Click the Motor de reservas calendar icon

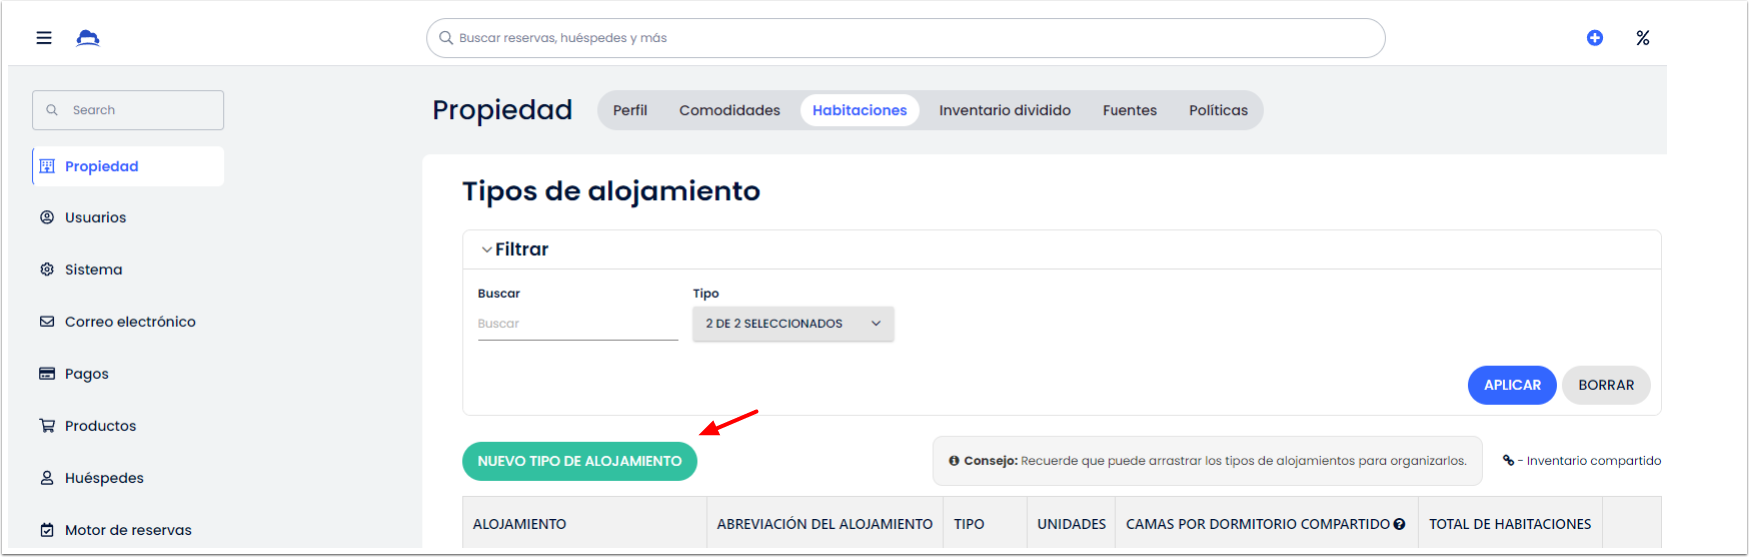(x=47, y=530)
